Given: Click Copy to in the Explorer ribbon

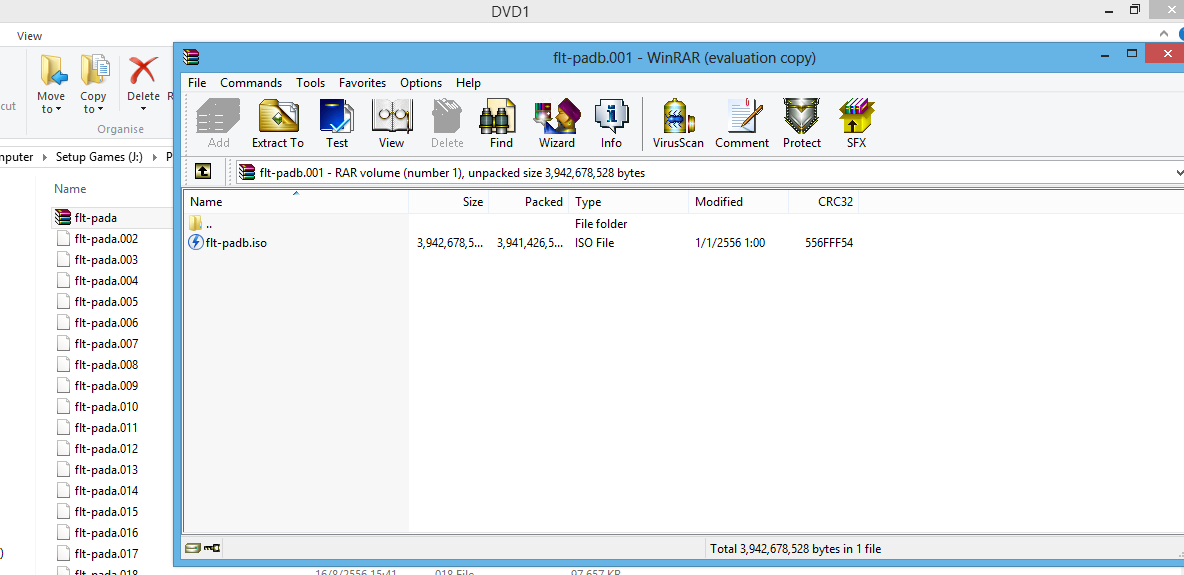Looking at the screenshot, I should (x=94, y=85).
